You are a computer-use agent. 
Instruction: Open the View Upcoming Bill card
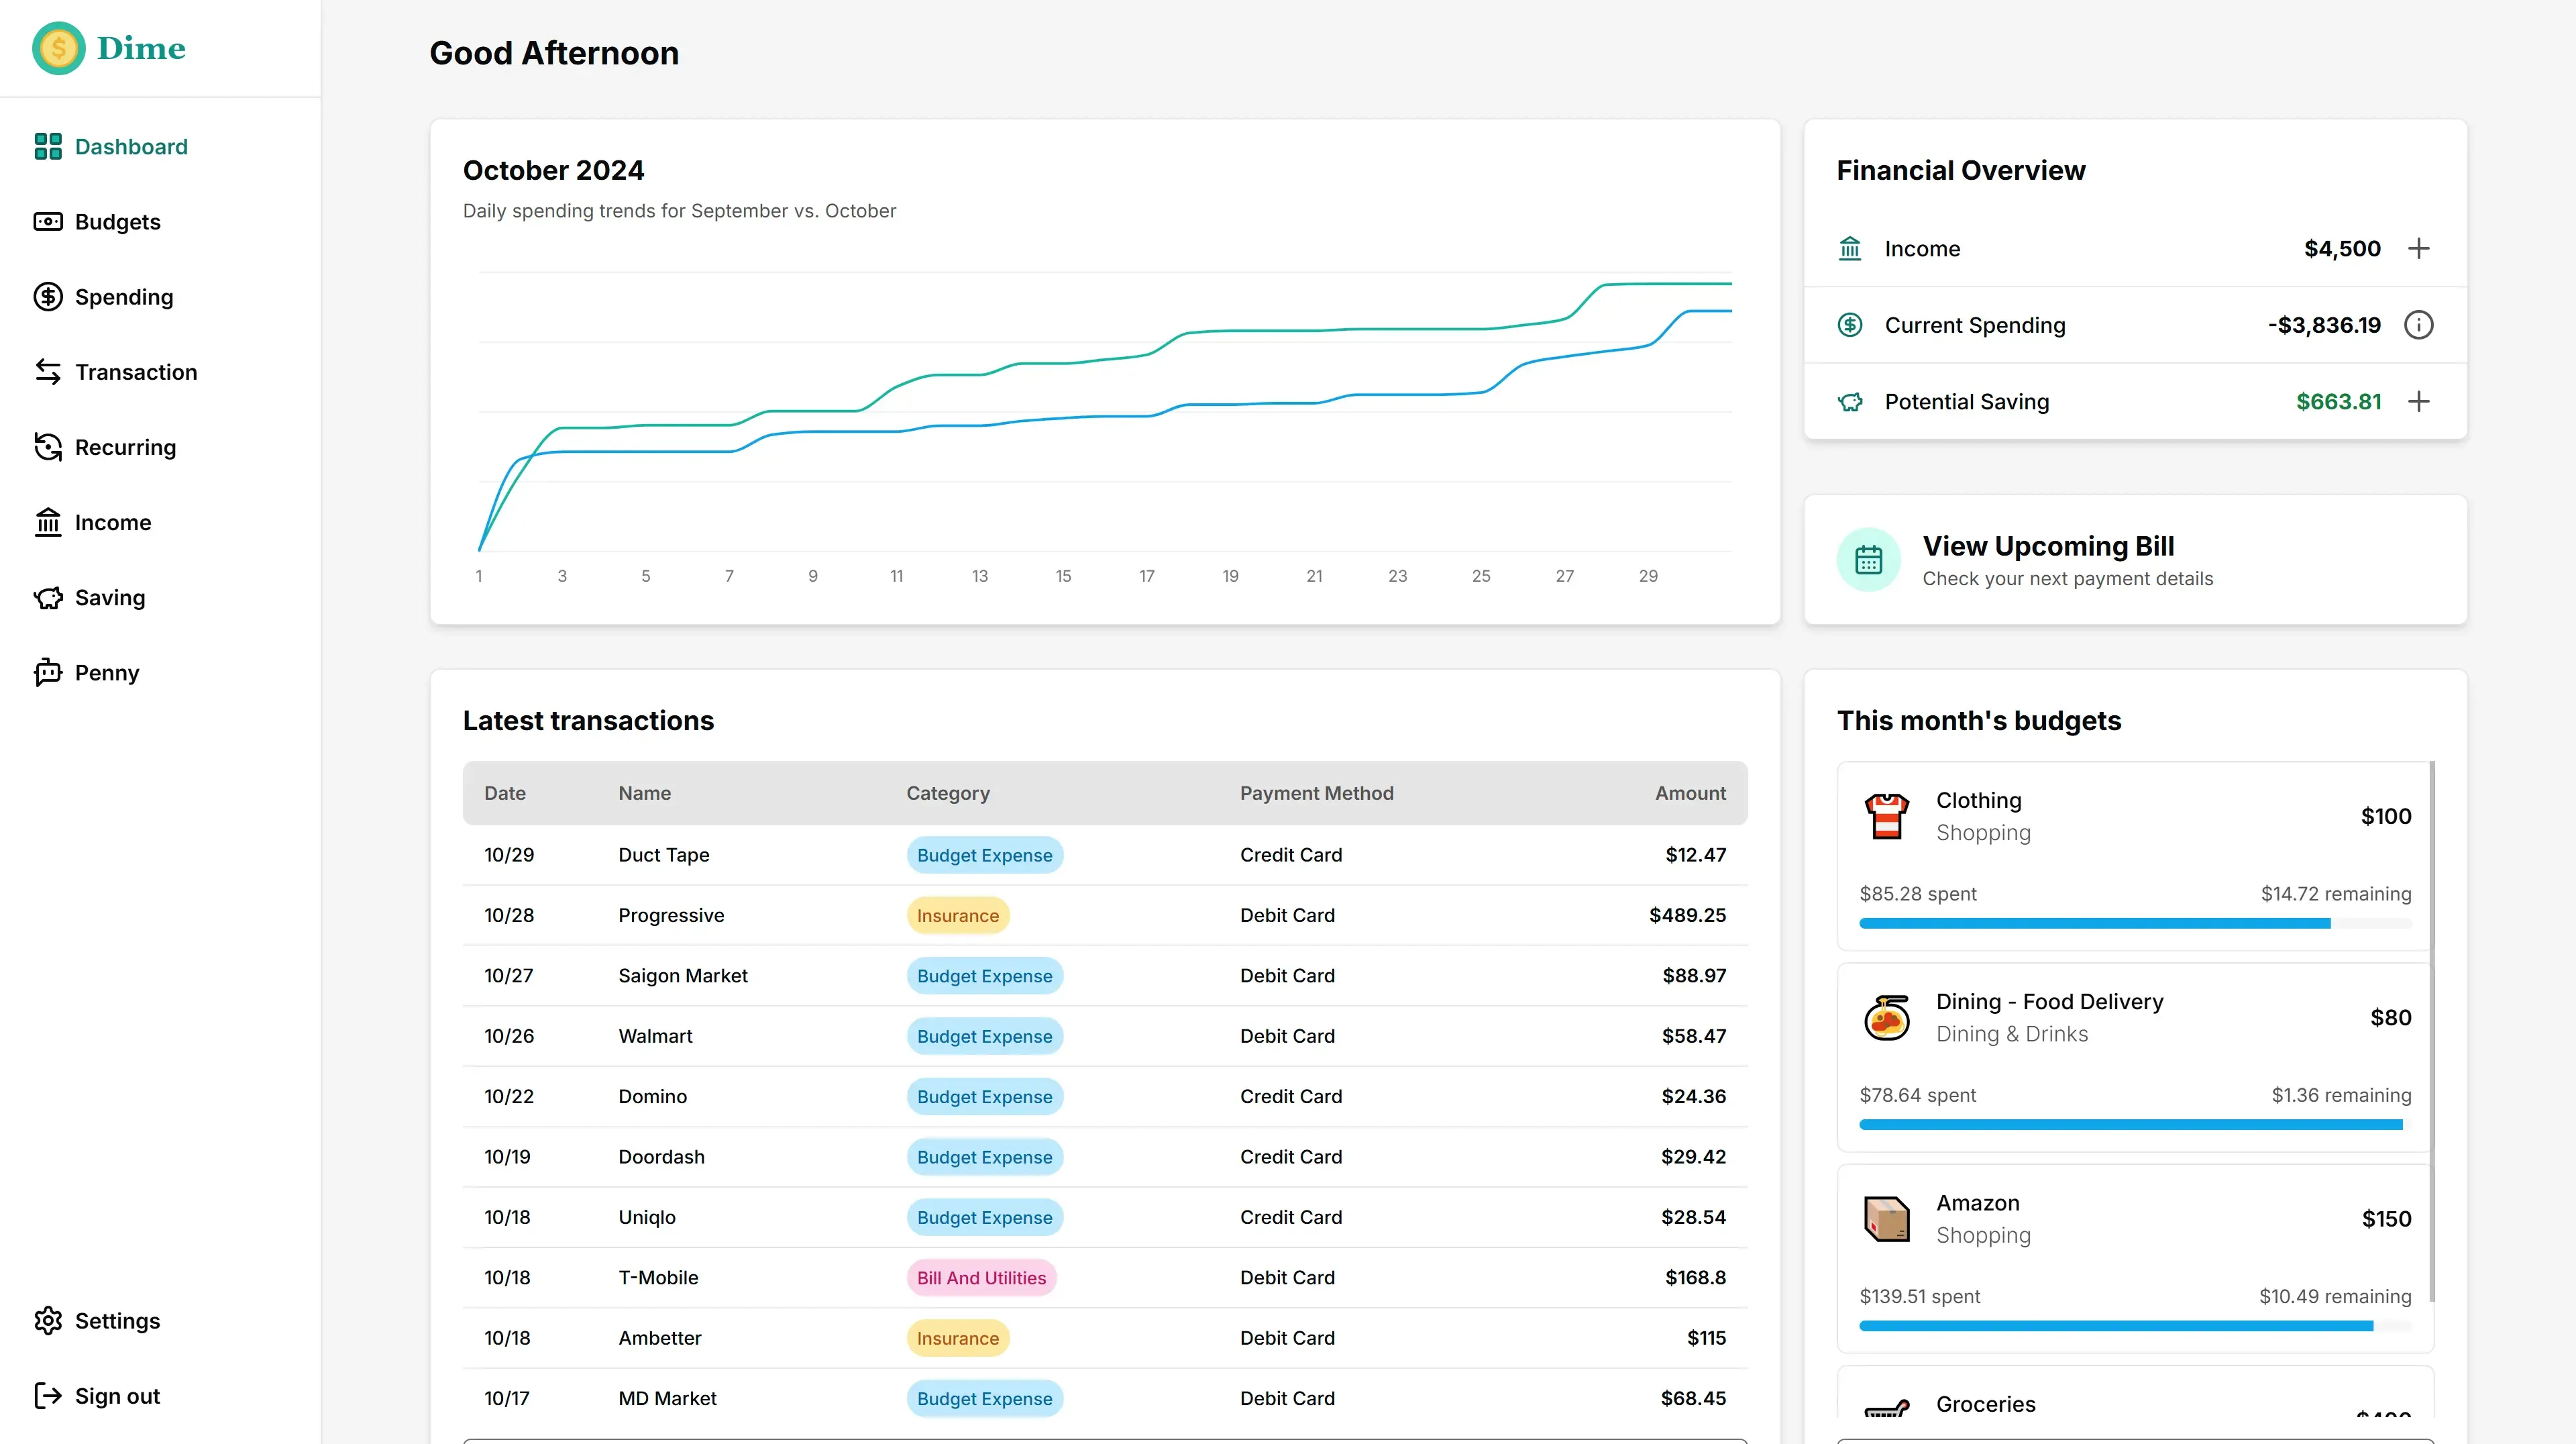coord(2135,560)
